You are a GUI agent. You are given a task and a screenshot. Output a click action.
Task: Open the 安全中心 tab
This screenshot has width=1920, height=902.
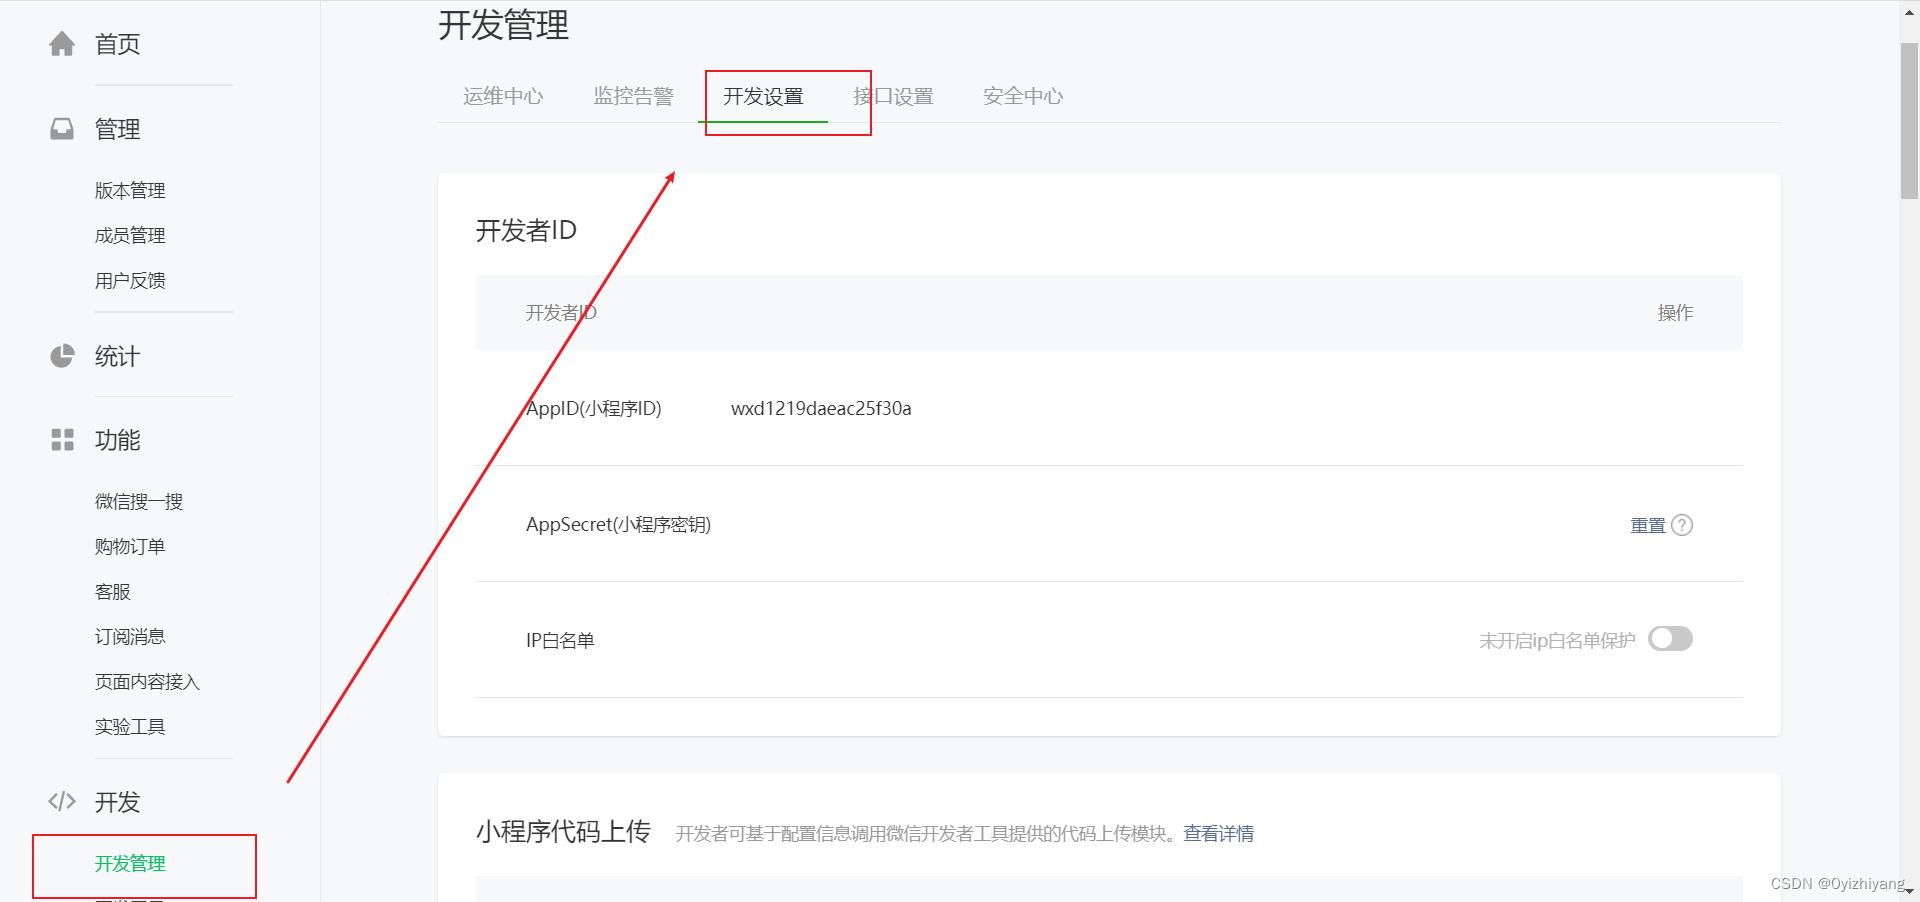(x=1023, y=96)
